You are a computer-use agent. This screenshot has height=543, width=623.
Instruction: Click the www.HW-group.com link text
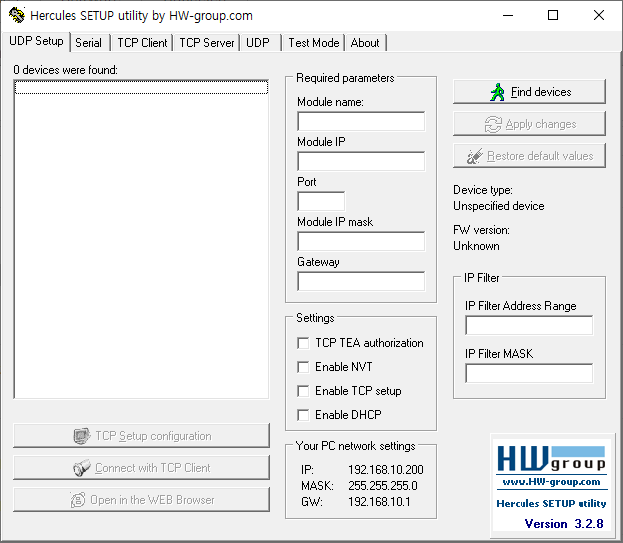[x=551, y=482]
